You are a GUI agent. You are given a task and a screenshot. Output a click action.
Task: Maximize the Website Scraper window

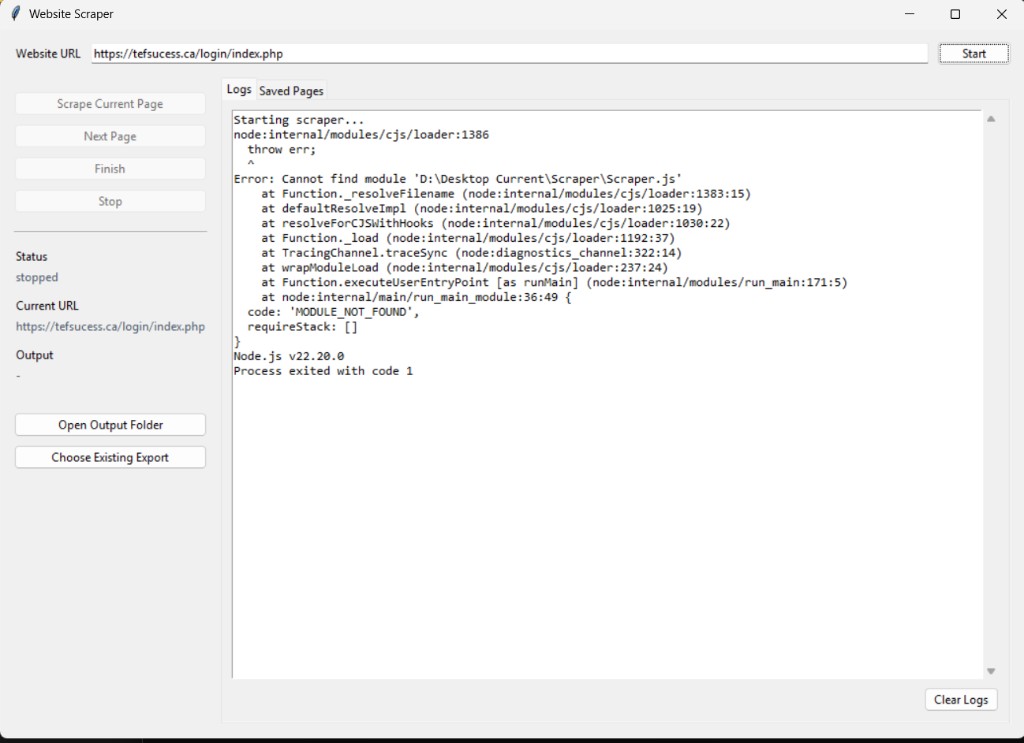pos(955,14)
